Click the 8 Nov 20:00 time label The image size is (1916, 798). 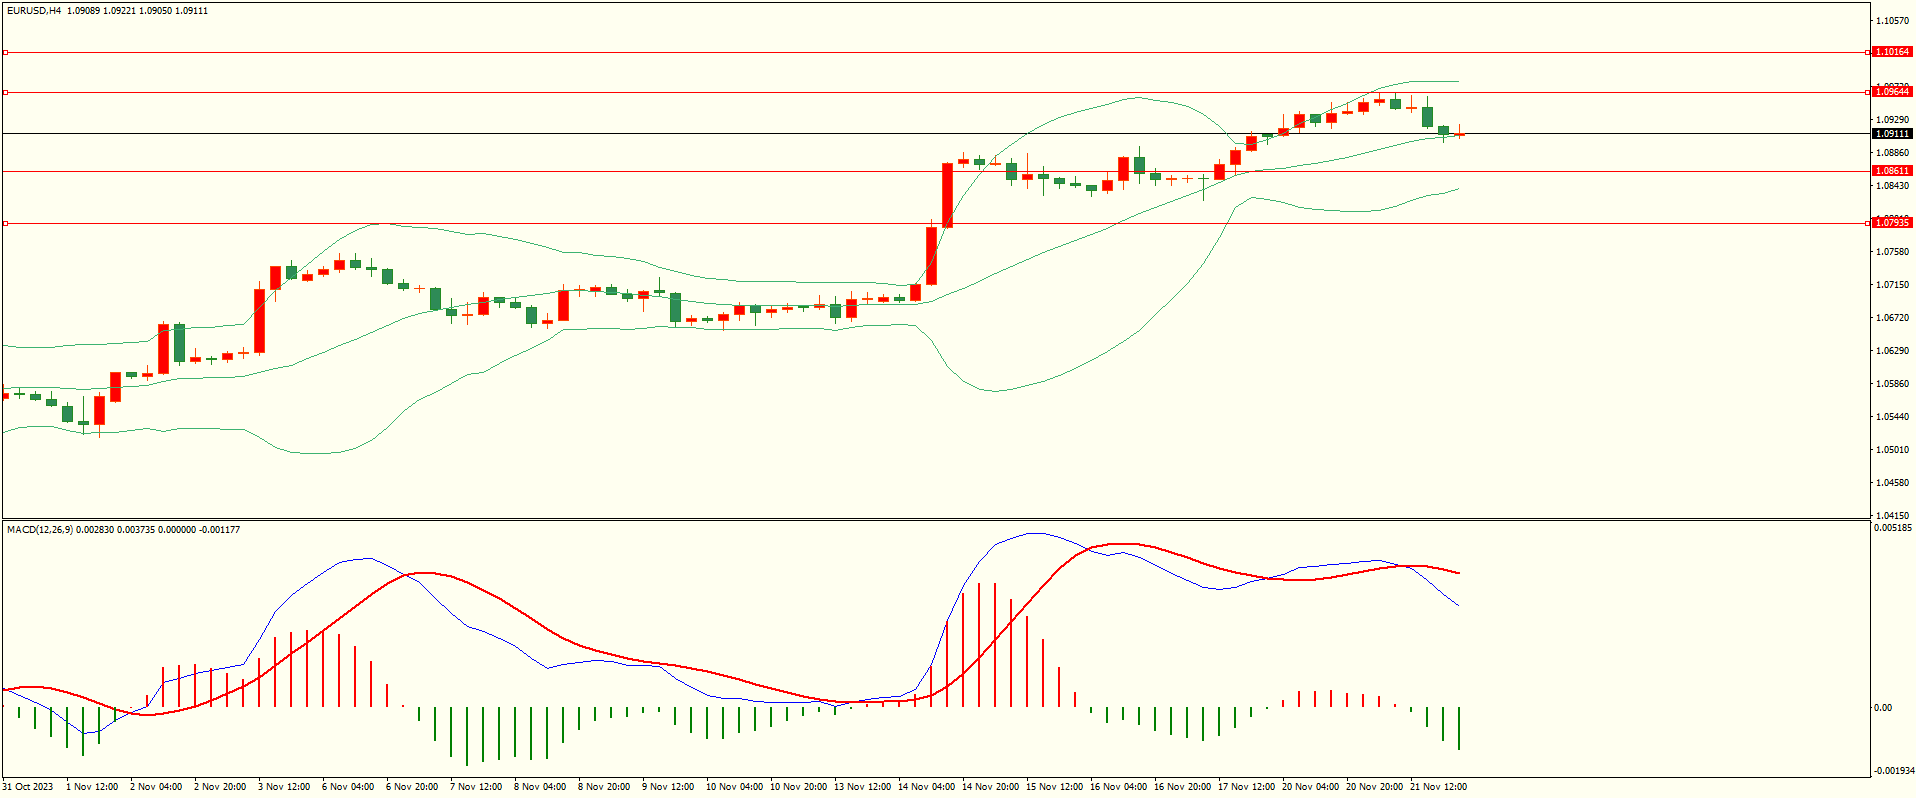click(x=604, y=787)
